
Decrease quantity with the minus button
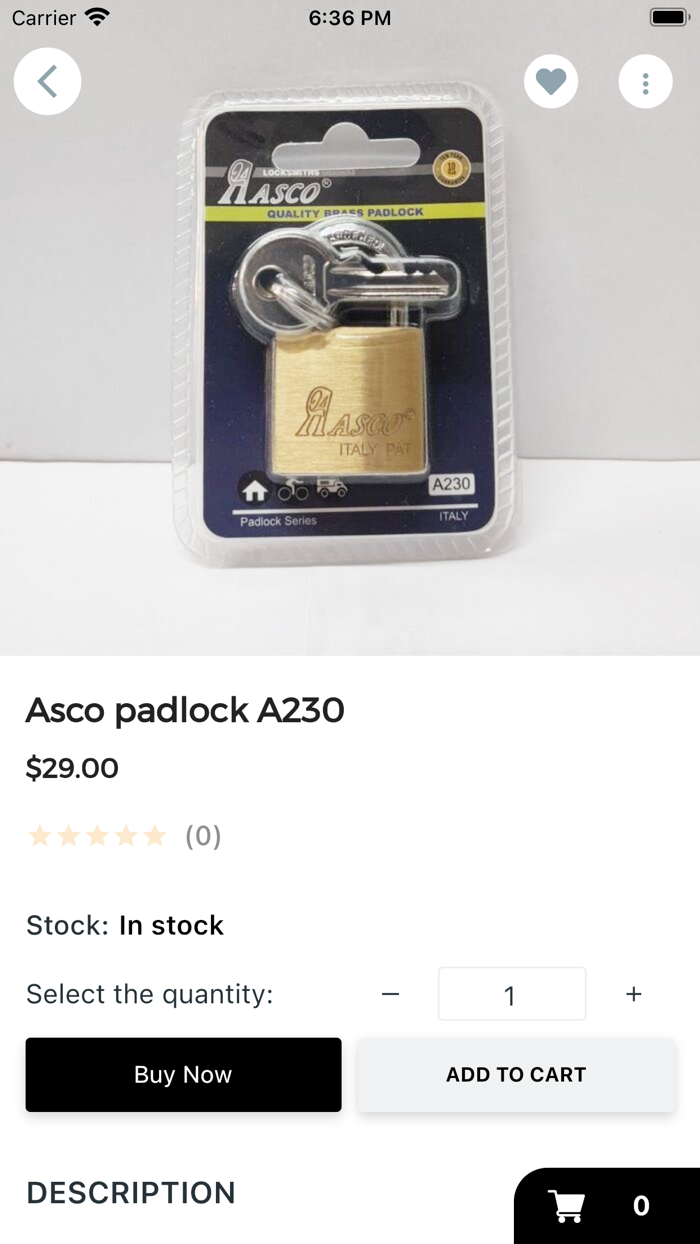(x=390, y=994)
